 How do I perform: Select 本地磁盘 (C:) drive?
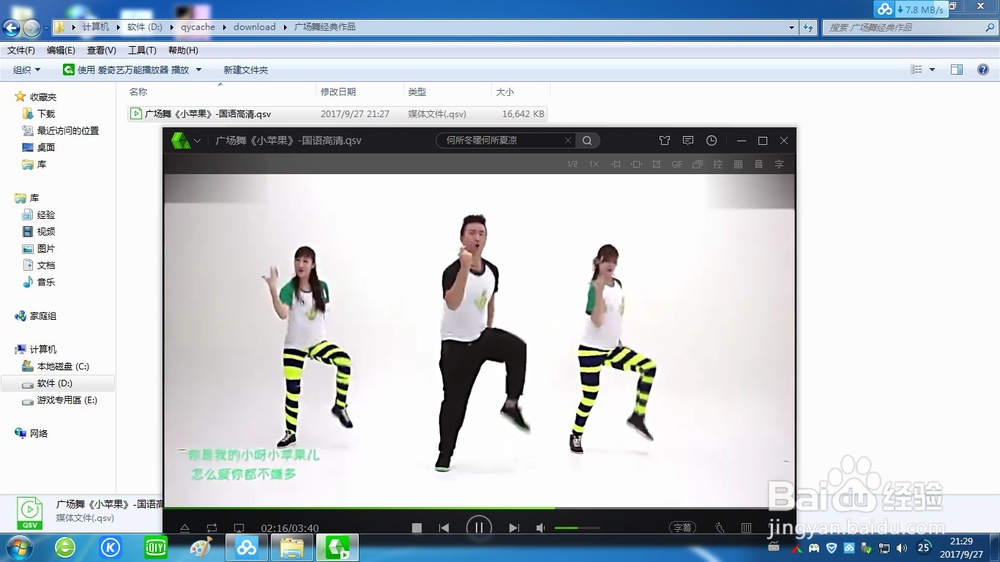pos(55,366)
